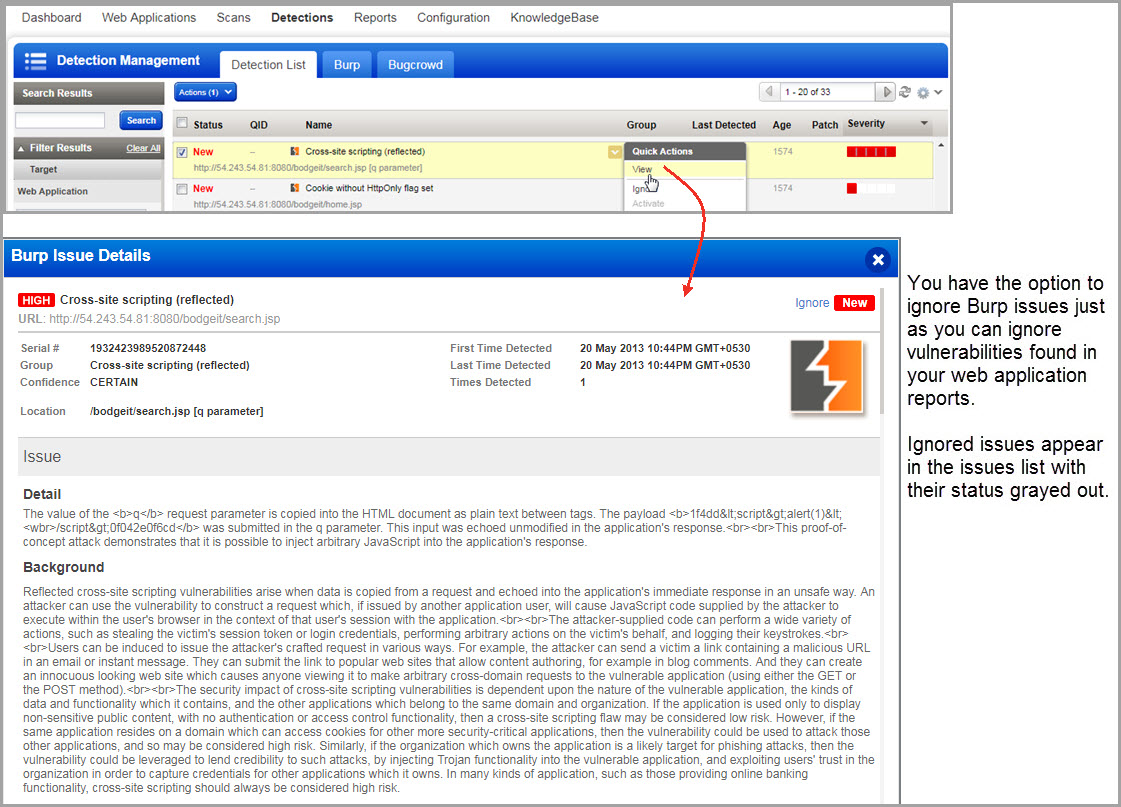Image resolution: width=1121 pixels, height=807 pixels.
Task: Switch to the Detection List tab
Action: [x=268, y=64]
